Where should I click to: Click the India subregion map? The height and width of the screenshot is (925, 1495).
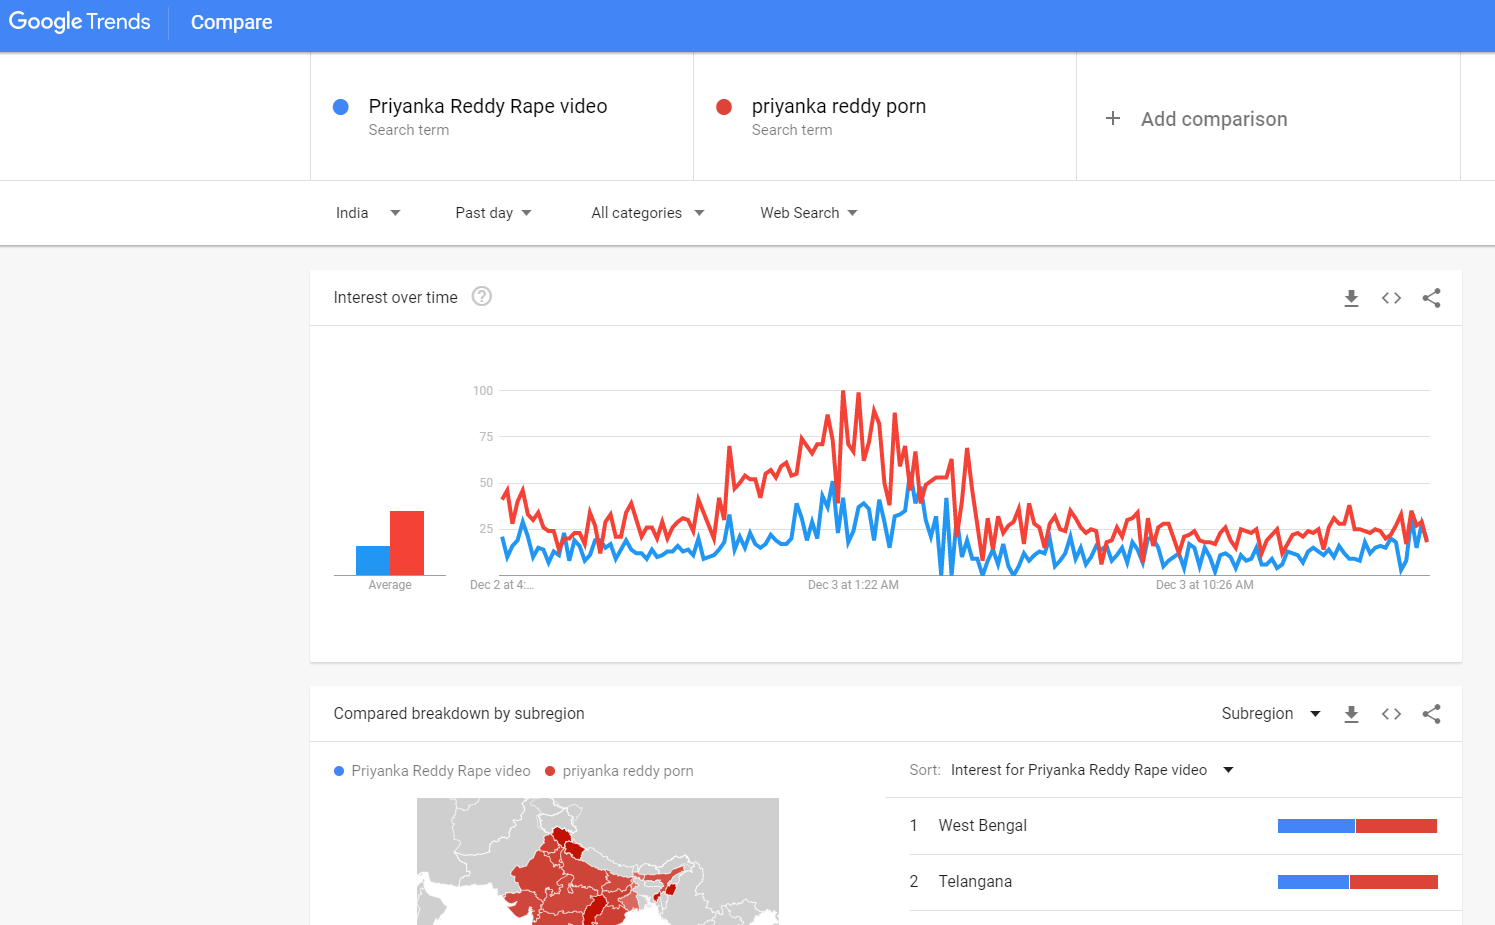point(598,861)
